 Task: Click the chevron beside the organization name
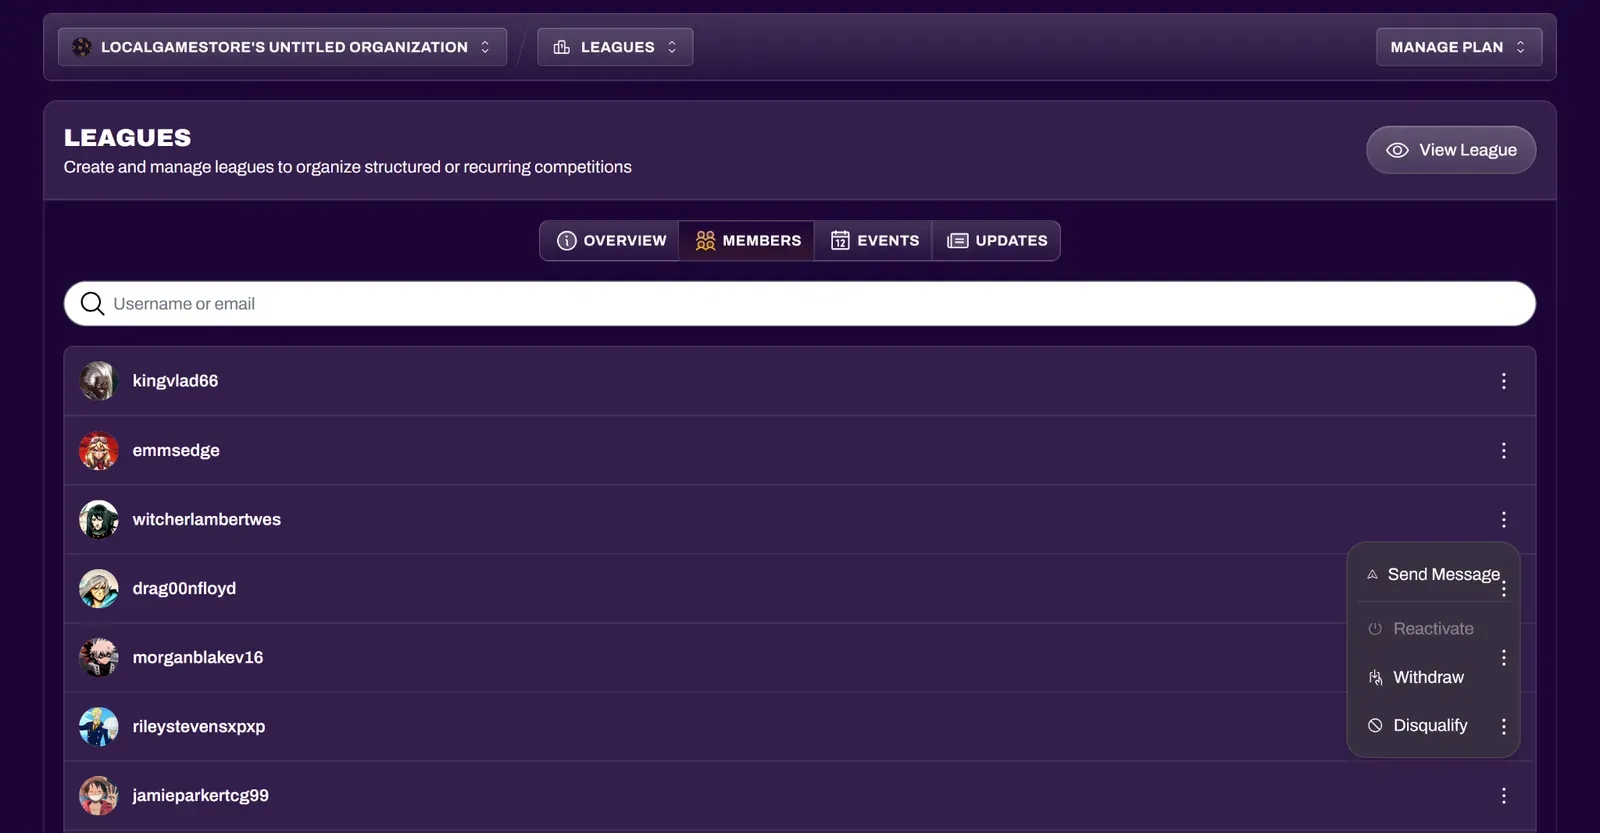pos(485,47)
